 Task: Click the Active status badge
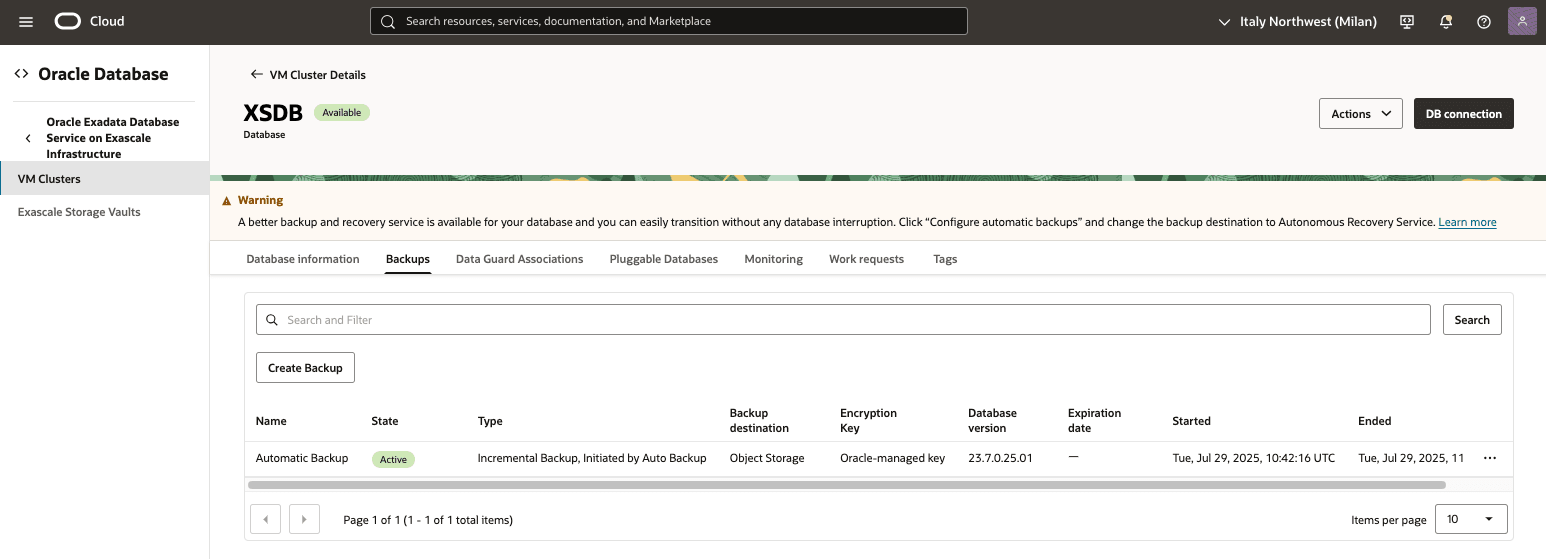(x=393, y=459)
